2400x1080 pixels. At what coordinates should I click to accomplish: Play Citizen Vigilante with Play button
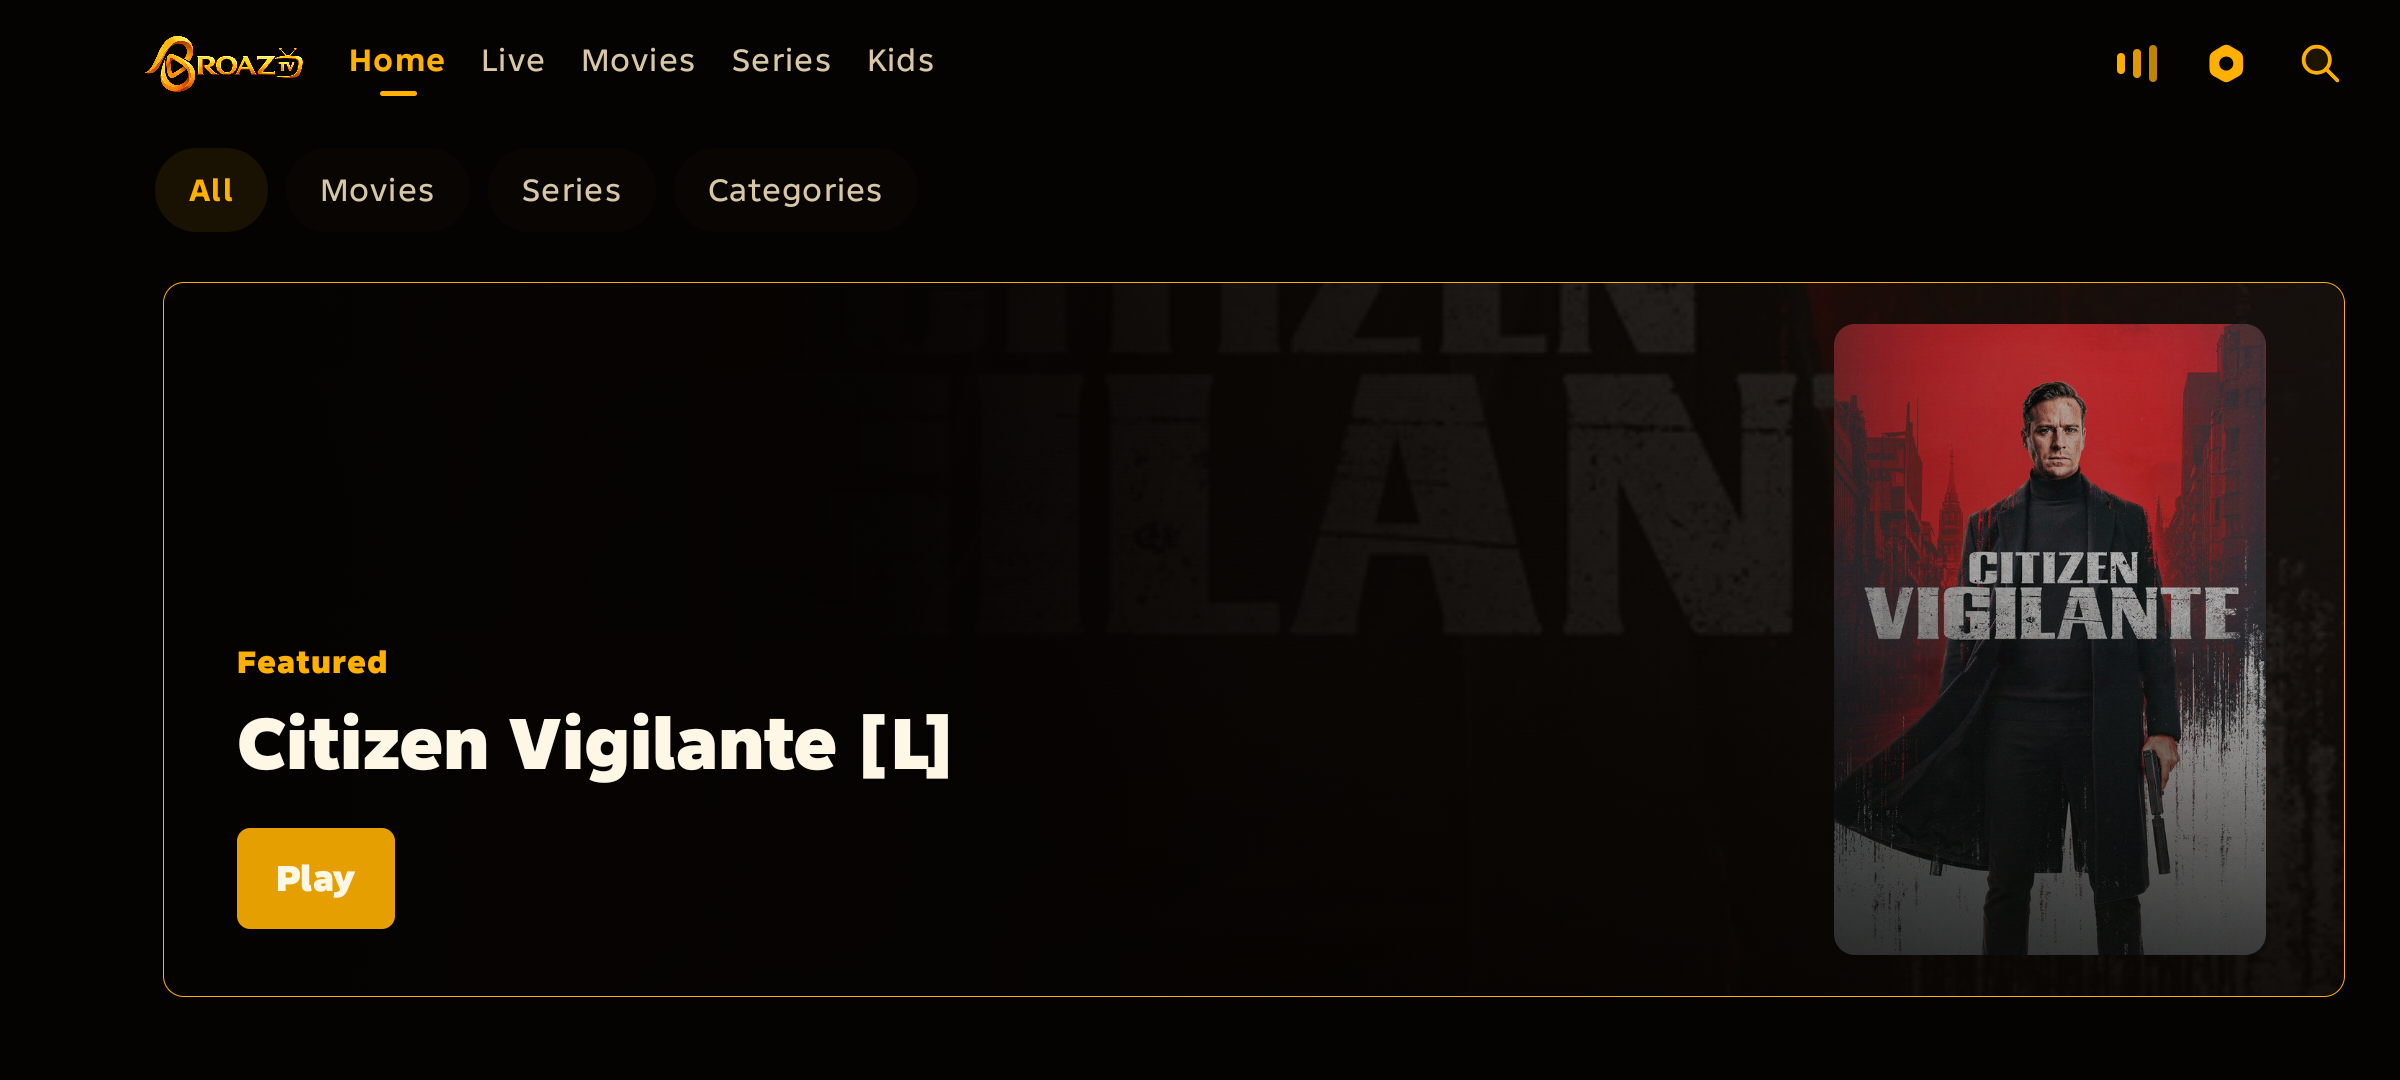click(x=316, y=878)
